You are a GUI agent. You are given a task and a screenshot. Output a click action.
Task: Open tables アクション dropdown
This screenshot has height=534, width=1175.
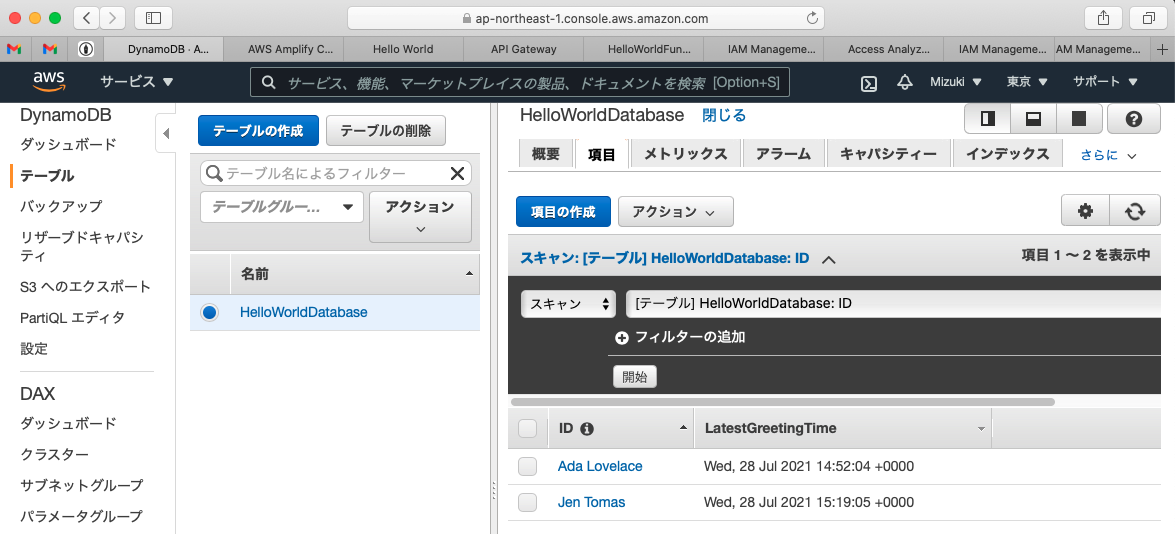(420, 217)
